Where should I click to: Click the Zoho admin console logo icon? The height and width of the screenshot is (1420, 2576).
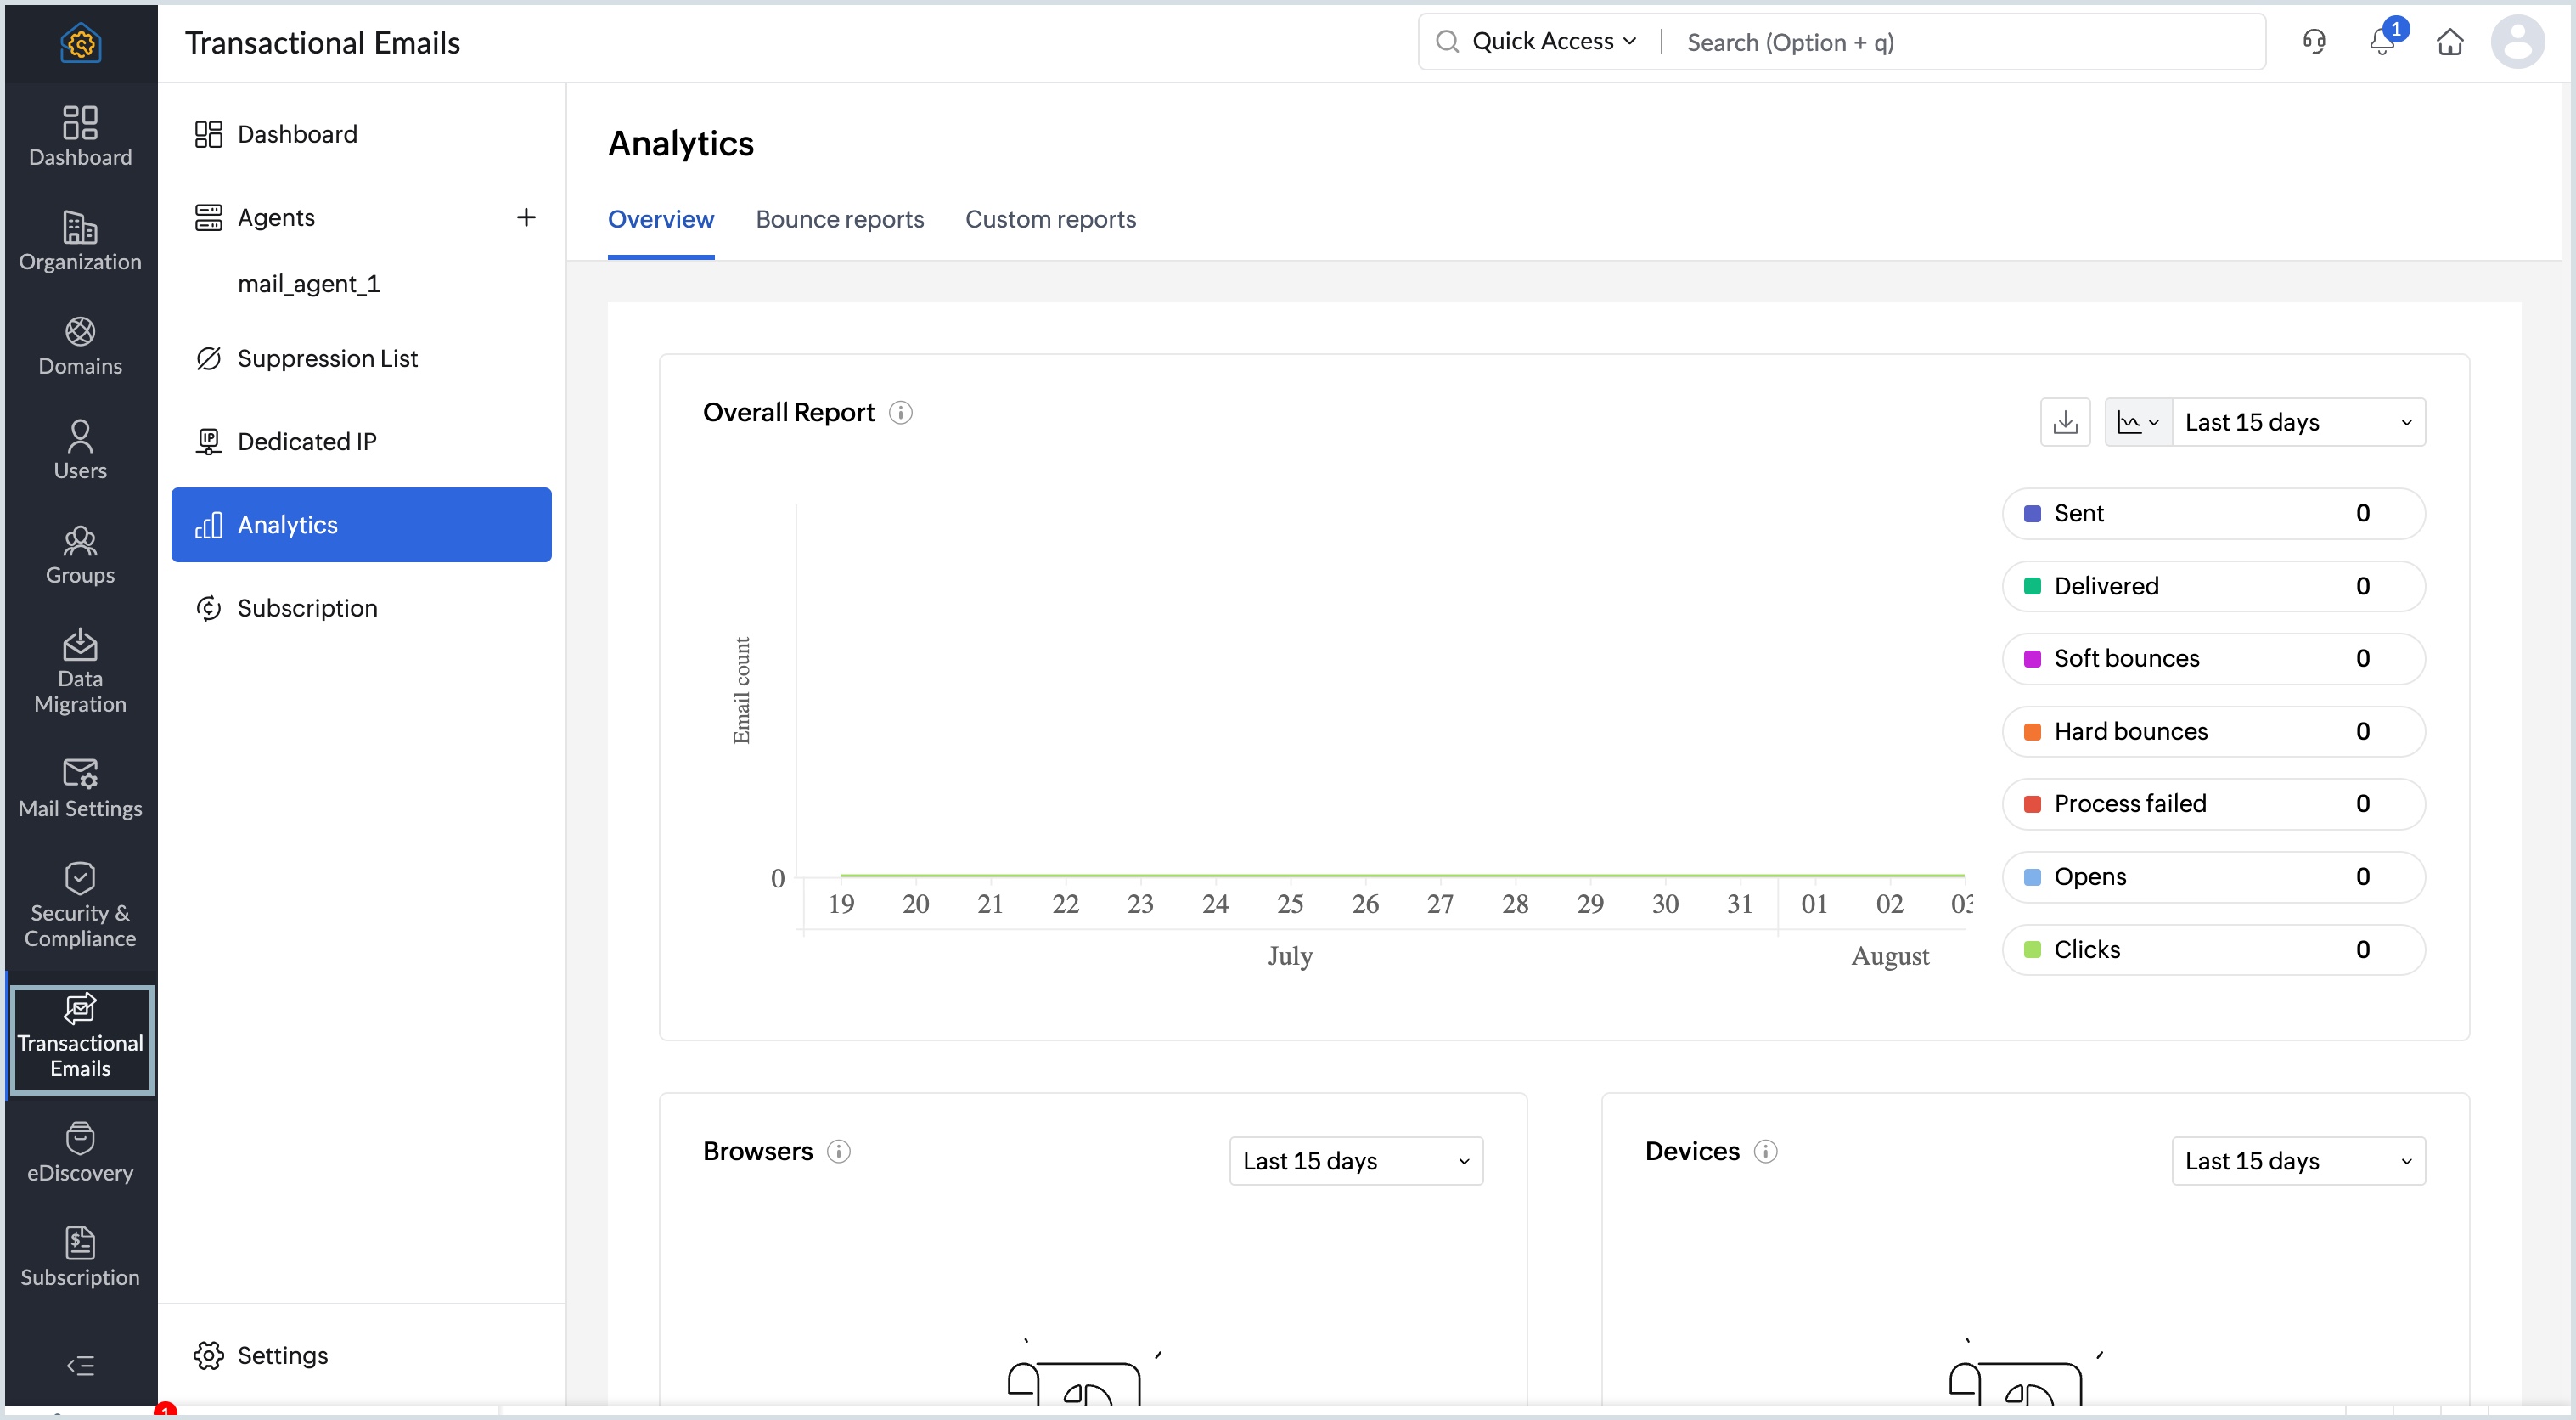[80, 43]
